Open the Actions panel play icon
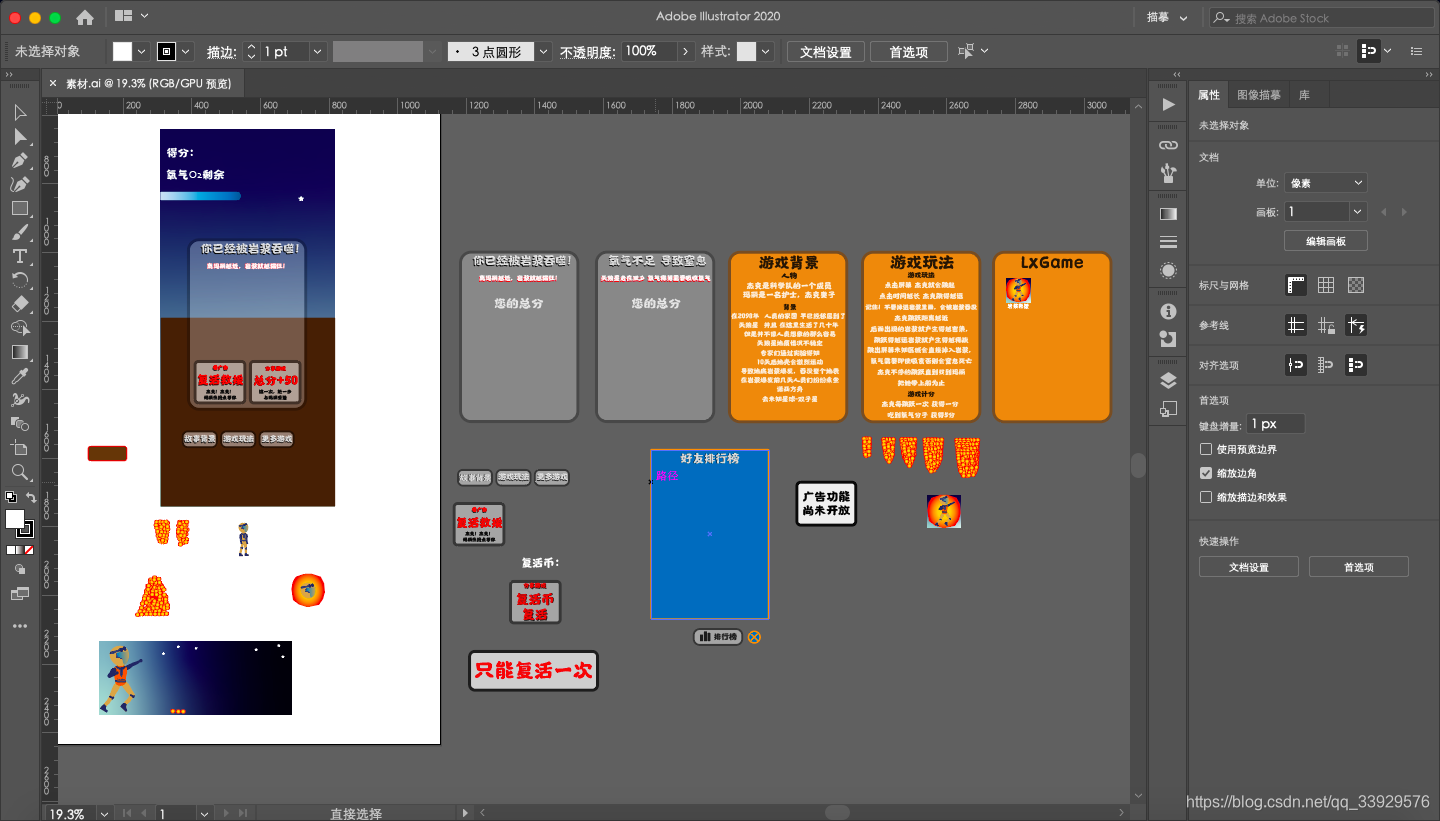The width and height of the screenshot is (1440, 821). (x=1168, y=104)
